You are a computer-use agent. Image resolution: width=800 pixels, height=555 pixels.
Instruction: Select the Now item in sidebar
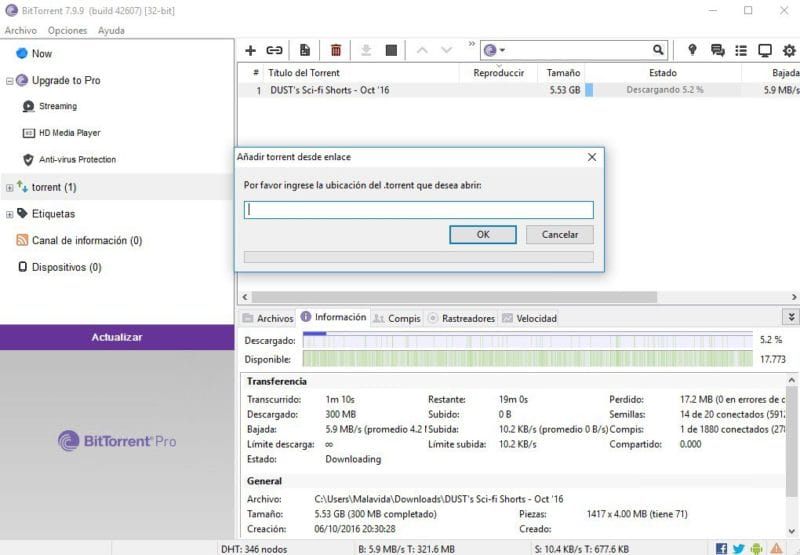(42, 54)
